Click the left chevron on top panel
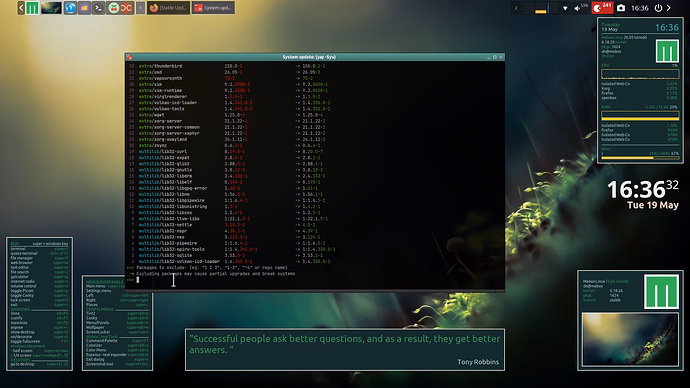The width and height of the screenshot is (690, 388). 20,7
